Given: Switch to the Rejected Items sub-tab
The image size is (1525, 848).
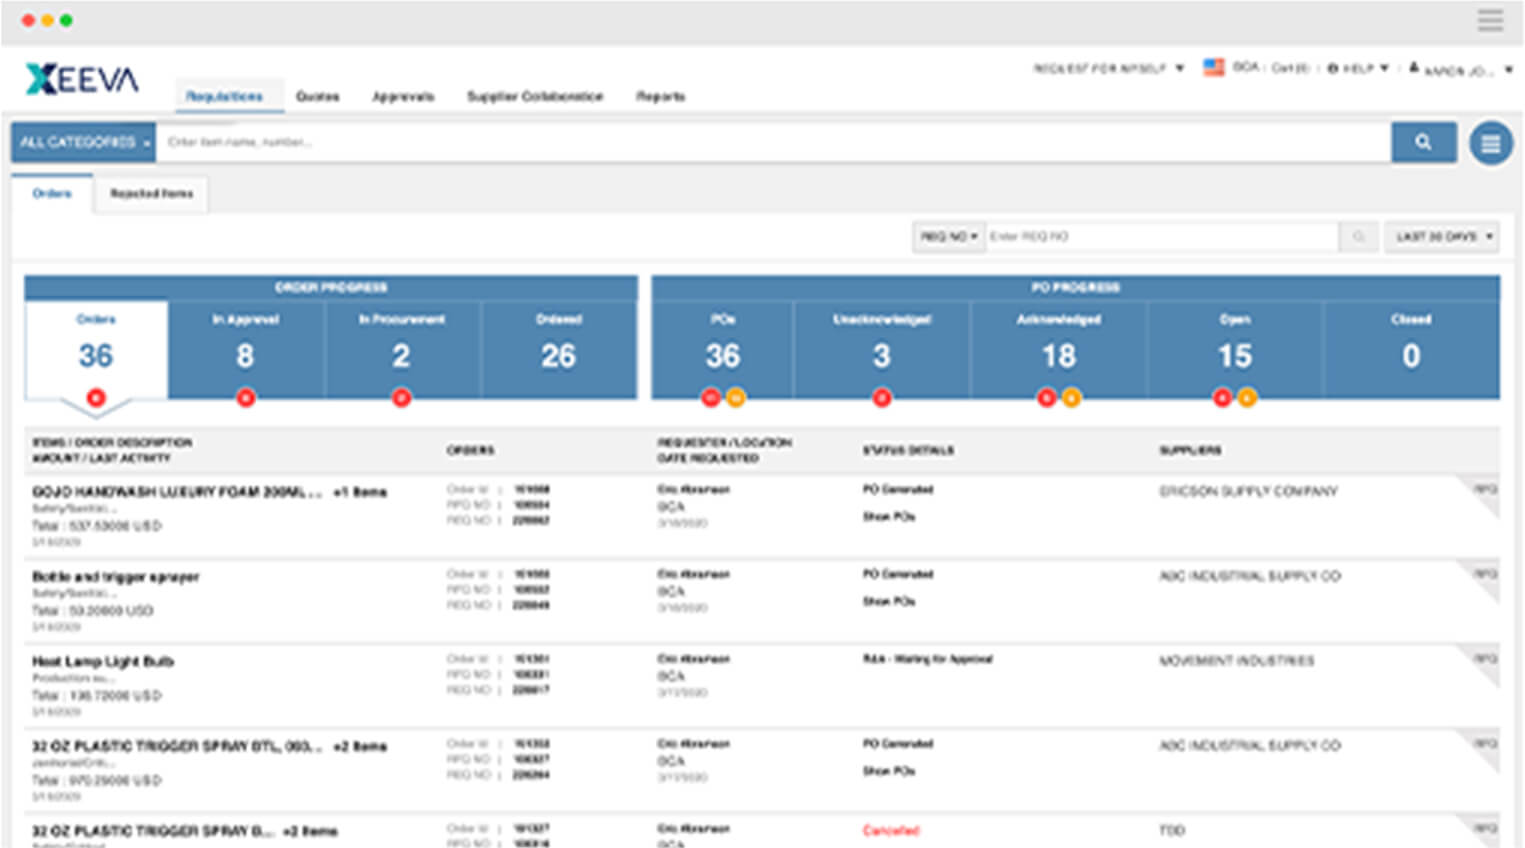Looking at the screenshot, I should click(x=151, y=193).
